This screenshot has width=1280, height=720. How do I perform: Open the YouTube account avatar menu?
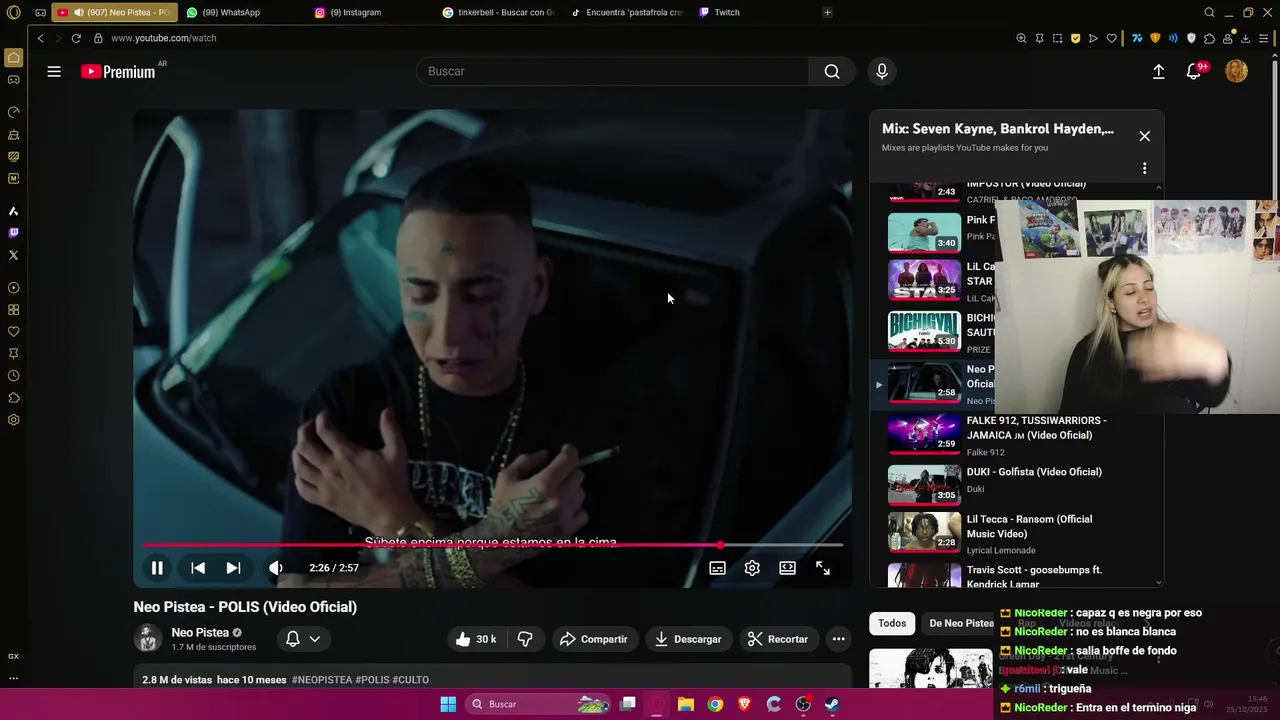[x=1237, y=71]
